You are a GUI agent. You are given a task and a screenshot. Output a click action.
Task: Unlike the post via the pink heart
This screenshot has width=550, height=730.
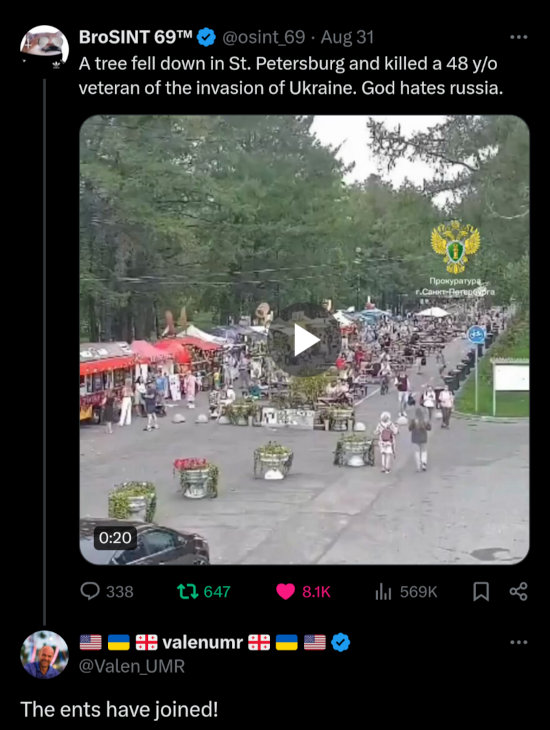click(x=285, y=592)
